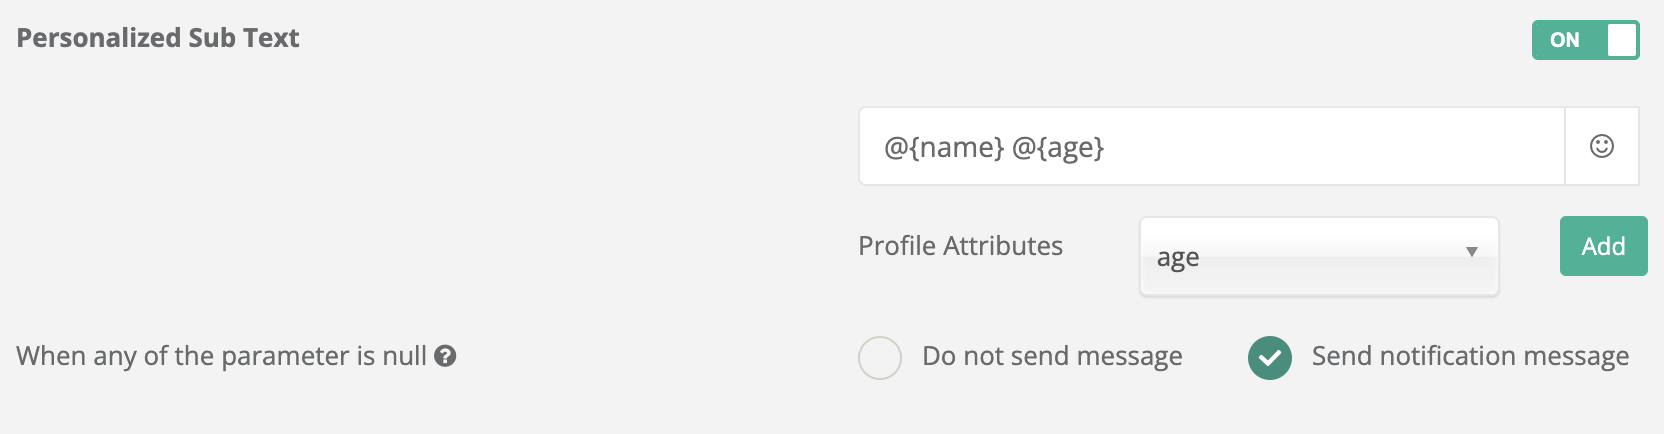Click the checkmark in the selected radio
This screenshot has height=434, width=1664.
[x=1269, y=358]
